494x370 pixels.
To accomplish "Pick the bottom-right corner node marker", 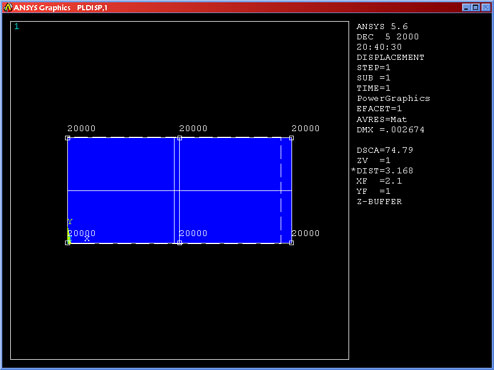I will click(291, 243).
